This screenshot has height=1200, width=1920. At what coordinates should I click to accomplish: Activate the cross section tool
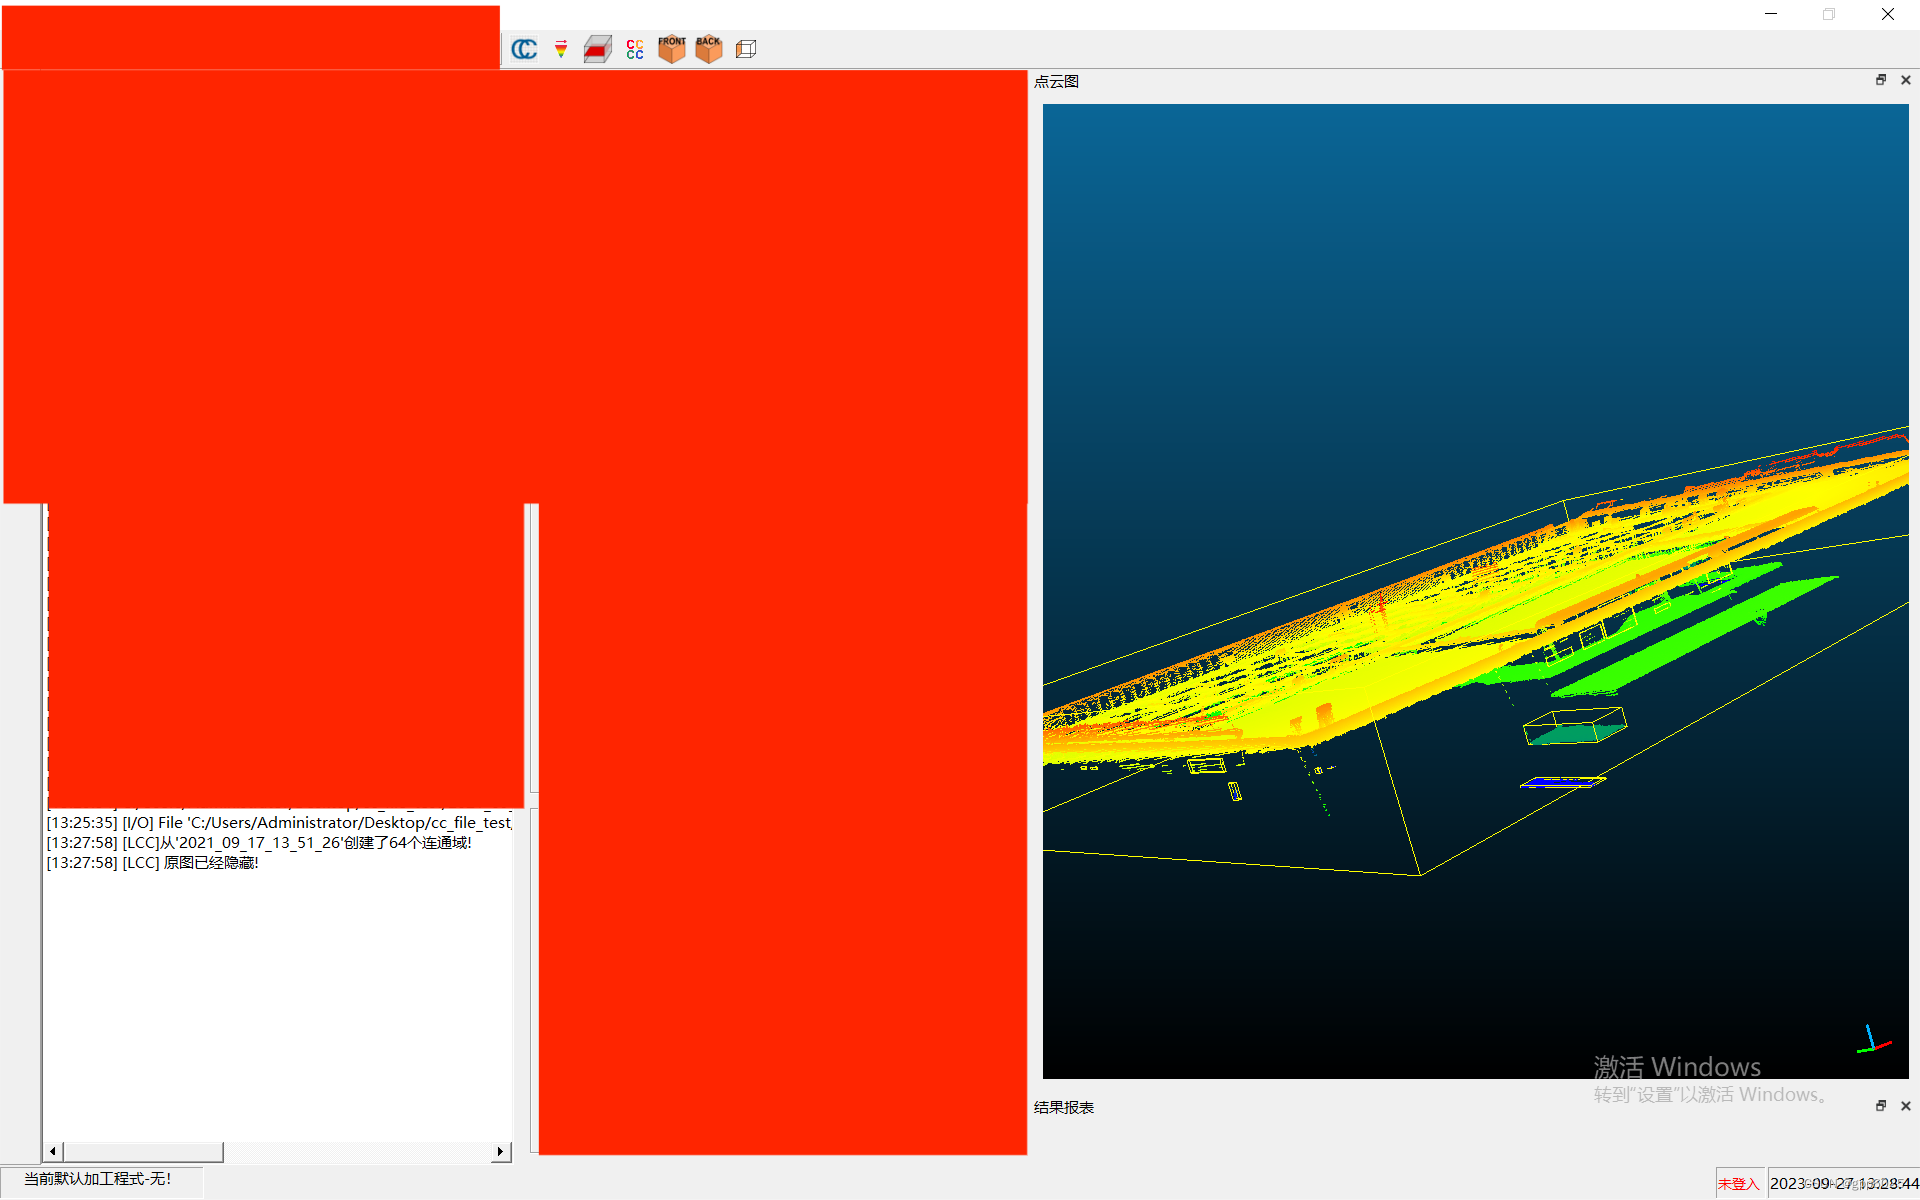[x=597, y=49]
